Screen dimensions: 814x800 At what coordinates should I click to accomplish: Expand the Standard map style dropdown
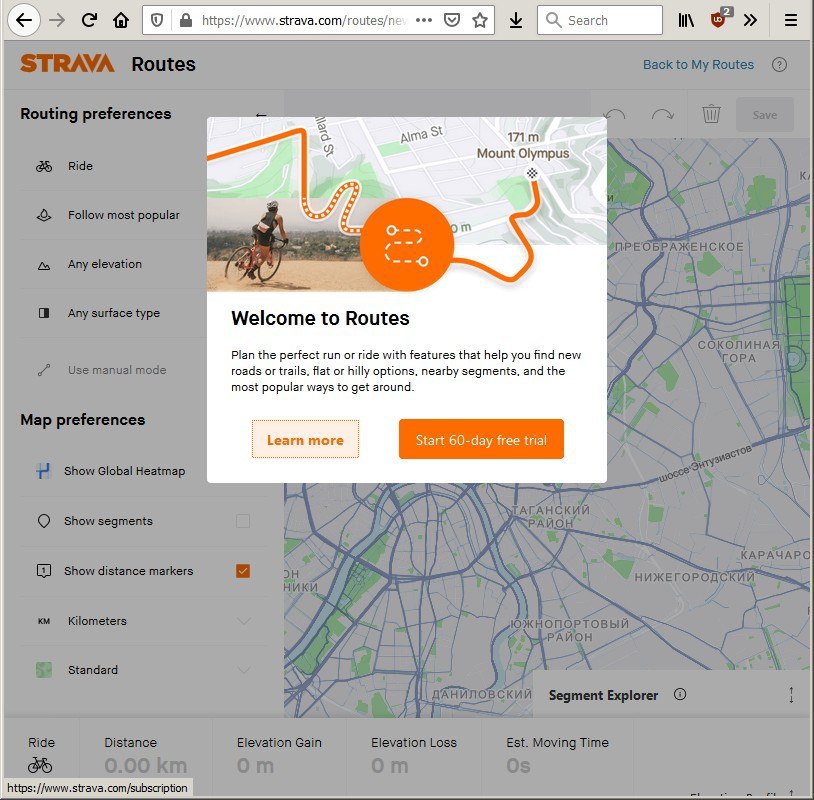143,670
